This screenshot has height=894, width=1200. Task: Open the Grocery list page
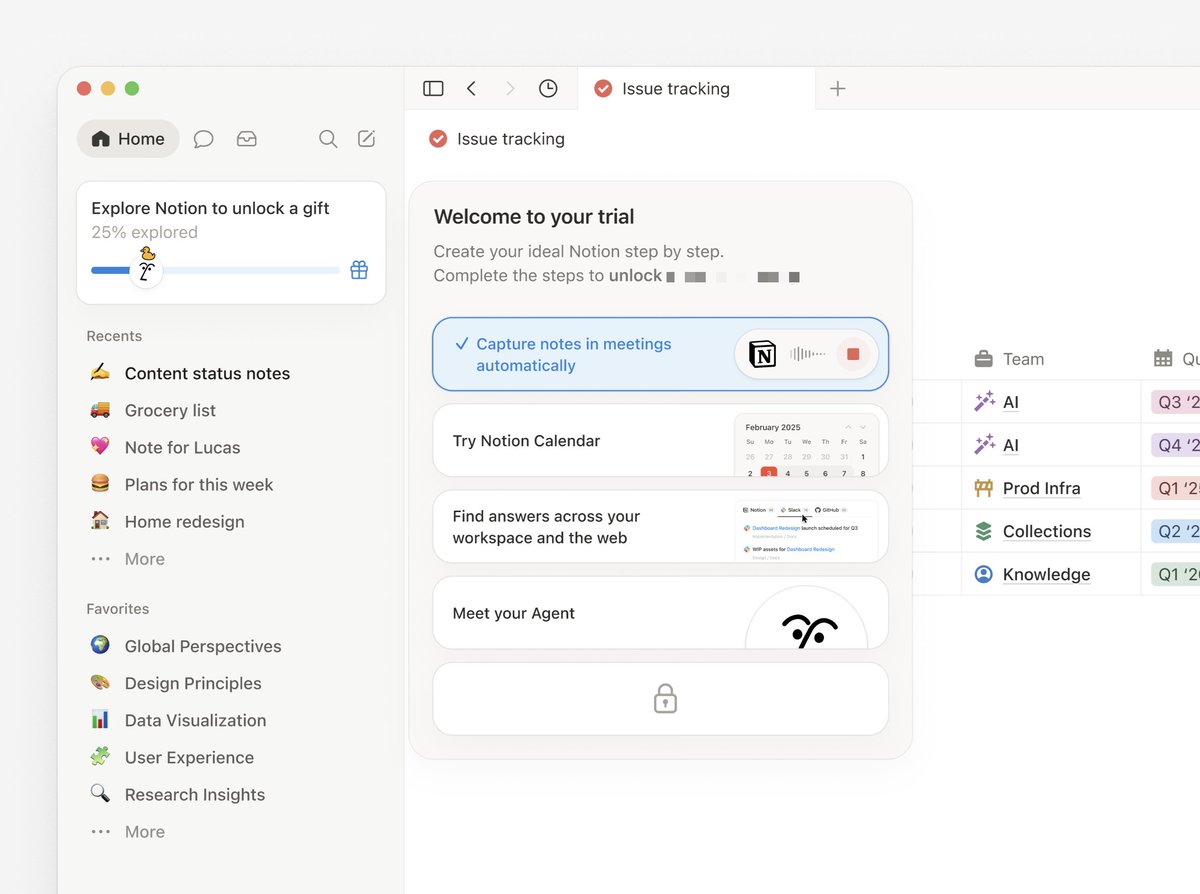(170, 410)
